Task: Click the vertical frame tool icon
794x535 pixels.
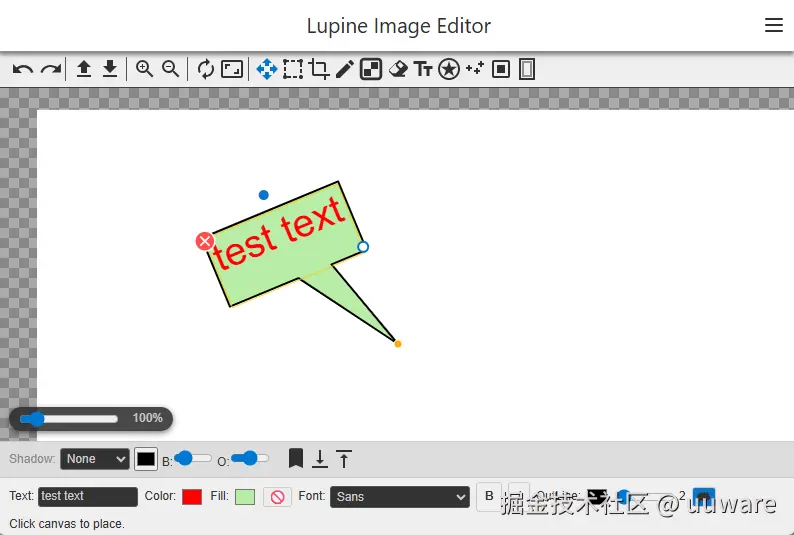Action: pos(527,69)
